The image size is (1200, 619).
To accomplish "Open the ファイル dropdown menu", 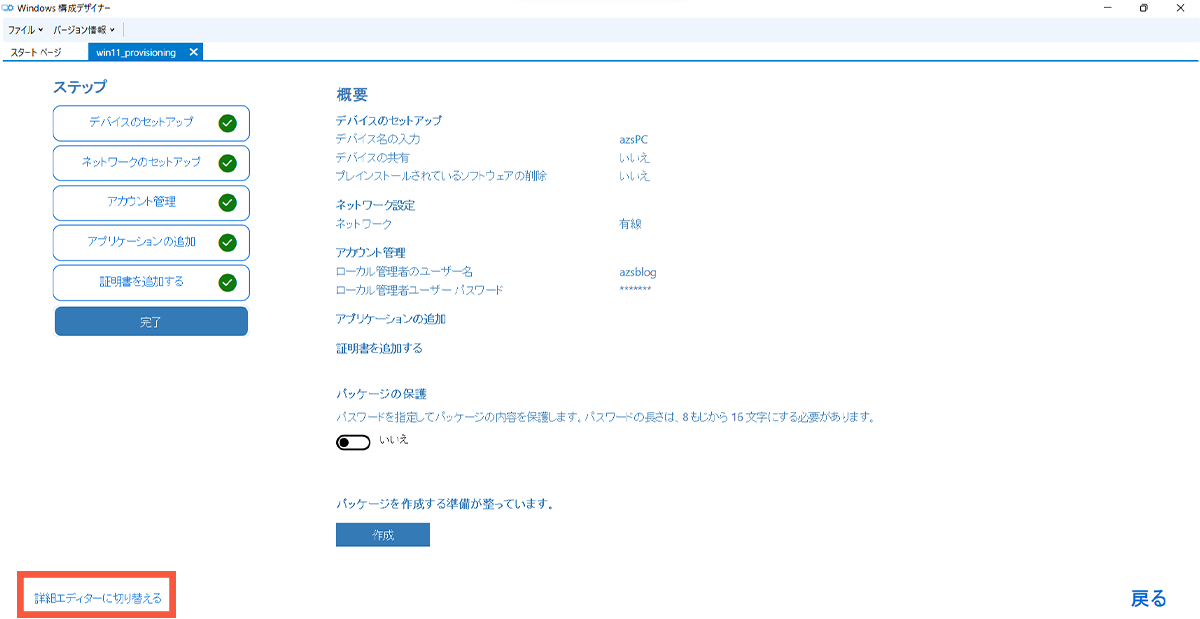I will tap(26, 30).
